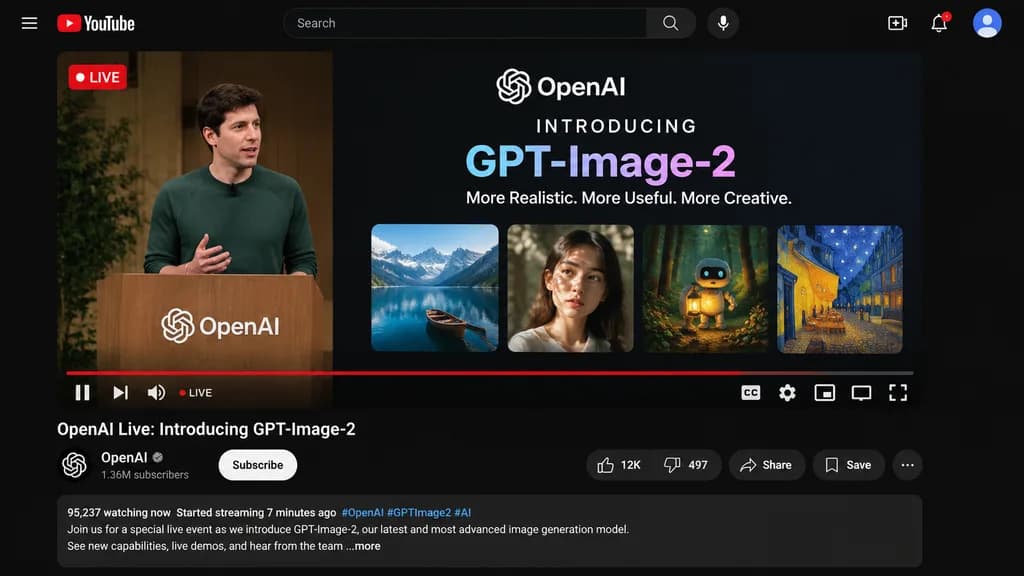Open the hamburger guide menu

(x=29, y=24)
